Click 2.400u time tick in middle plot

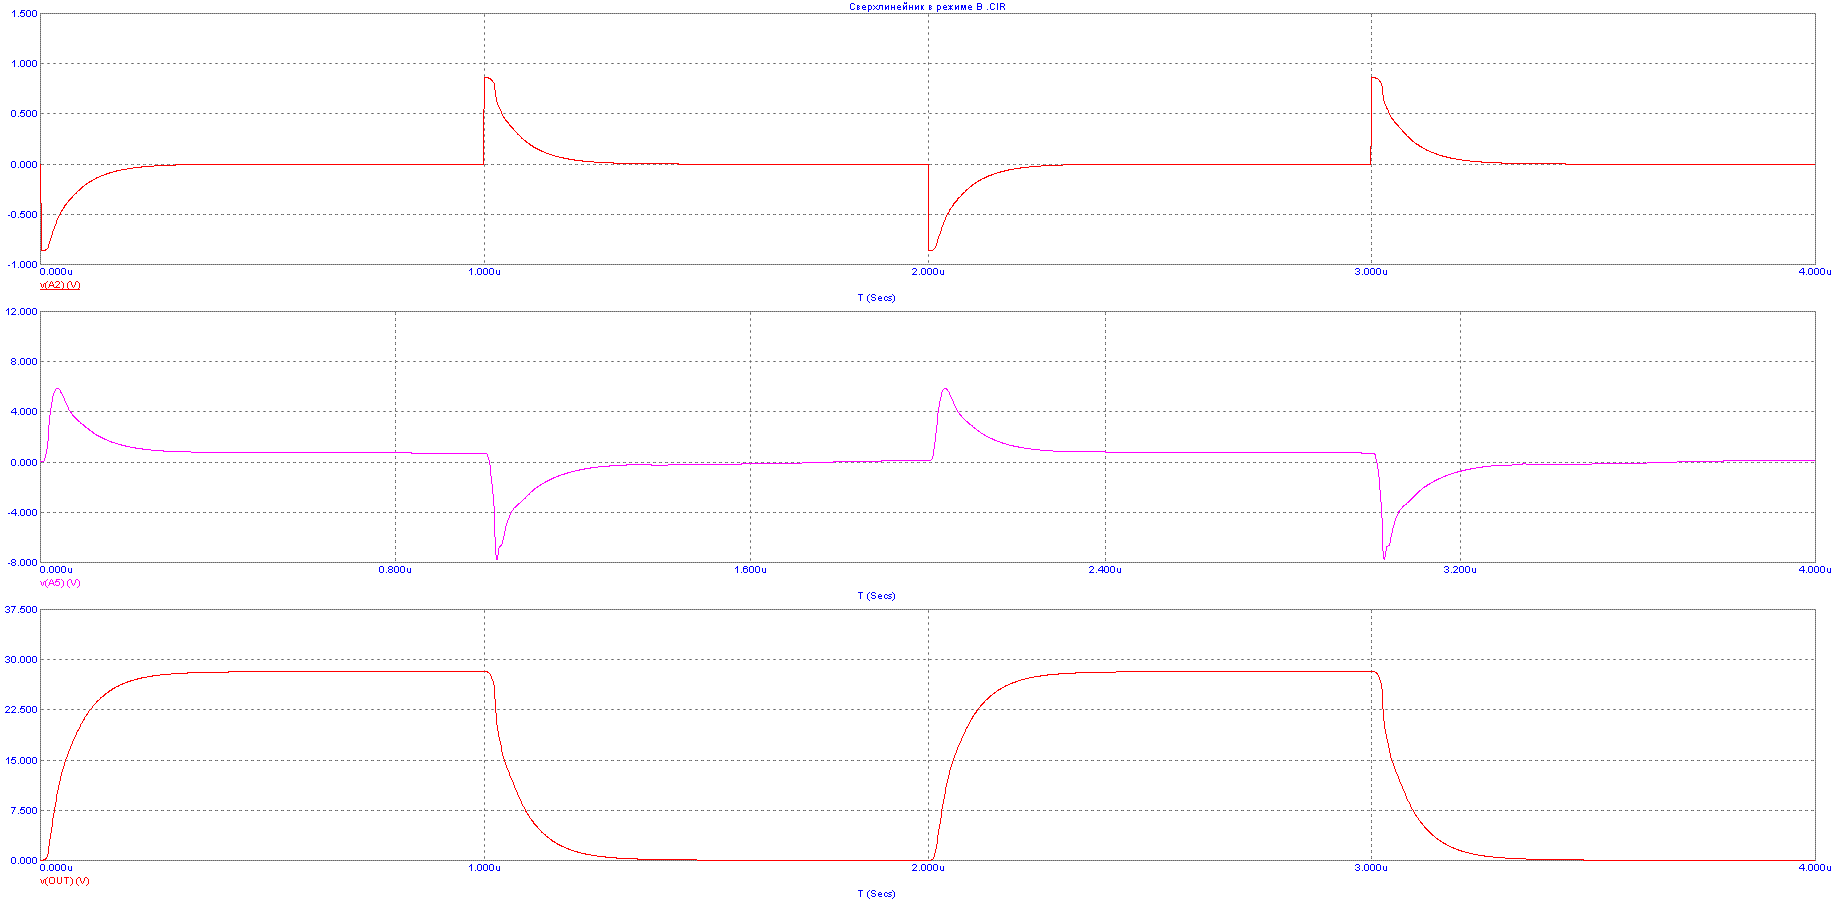click(1105, 570)
